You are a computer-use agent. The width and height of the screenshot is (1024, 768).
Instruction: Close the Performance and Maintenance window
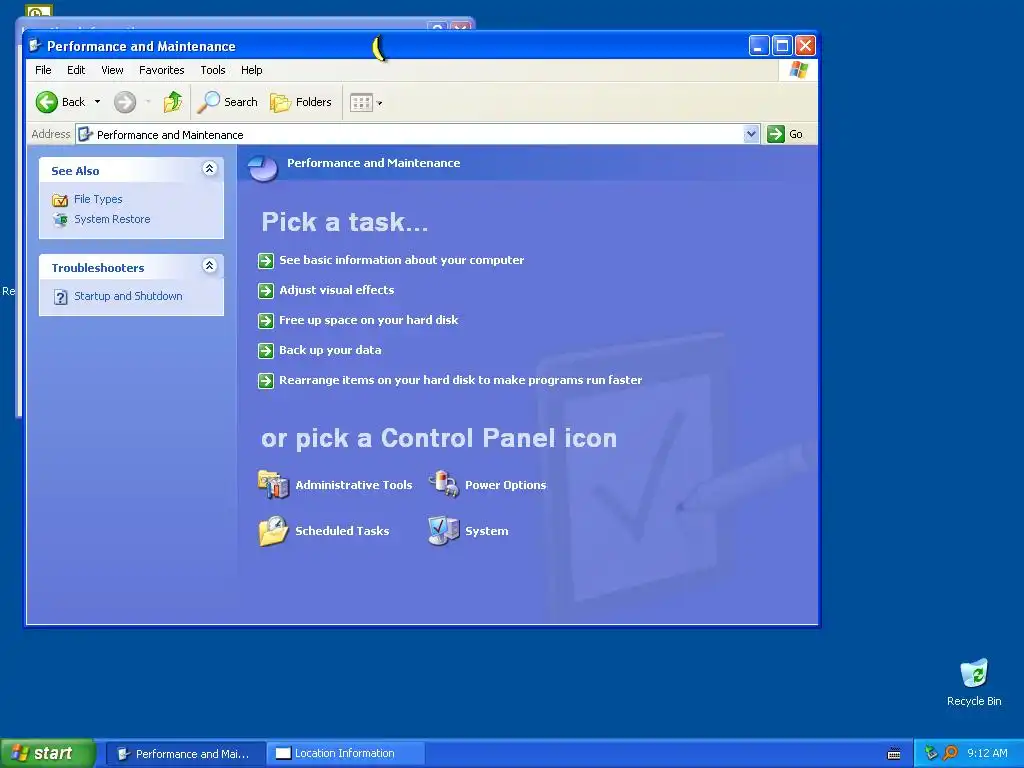coord(805,46)
